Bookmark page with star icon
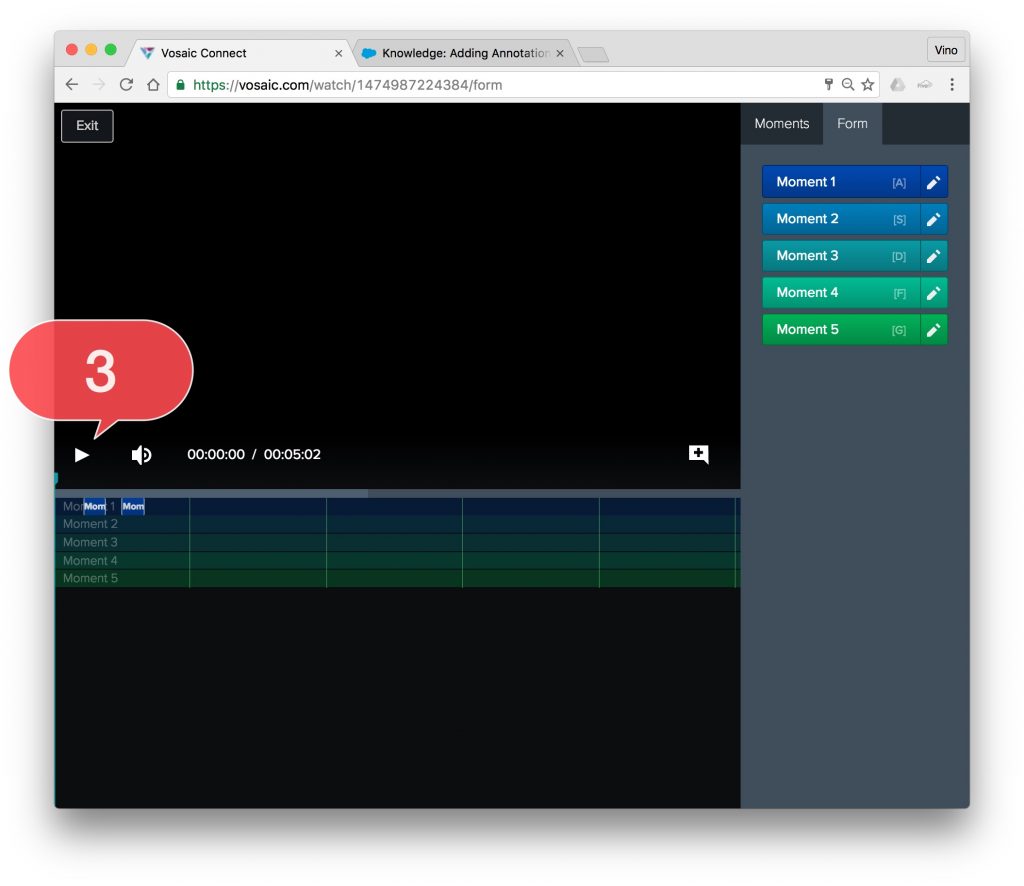Viewport: 1024px width, 886px height. pyautogui.click(x=868, y=85)
